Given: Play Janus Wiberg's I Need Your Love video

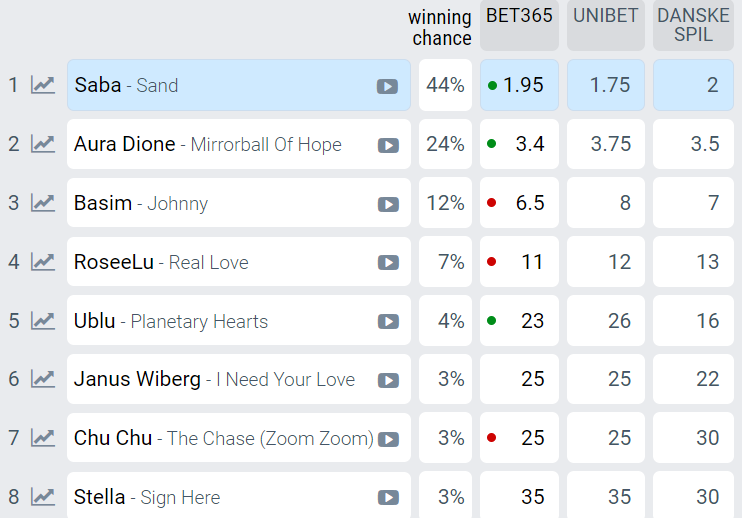Looking at the screenshot, I should click(388, 380).
